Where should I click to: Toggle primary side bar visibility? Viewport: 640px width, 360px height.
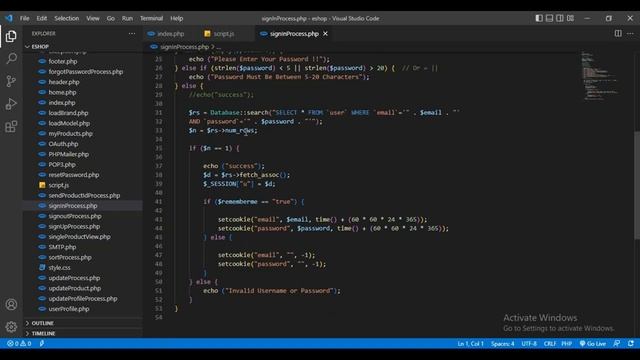pyautogui.click(x=539, y=18)
